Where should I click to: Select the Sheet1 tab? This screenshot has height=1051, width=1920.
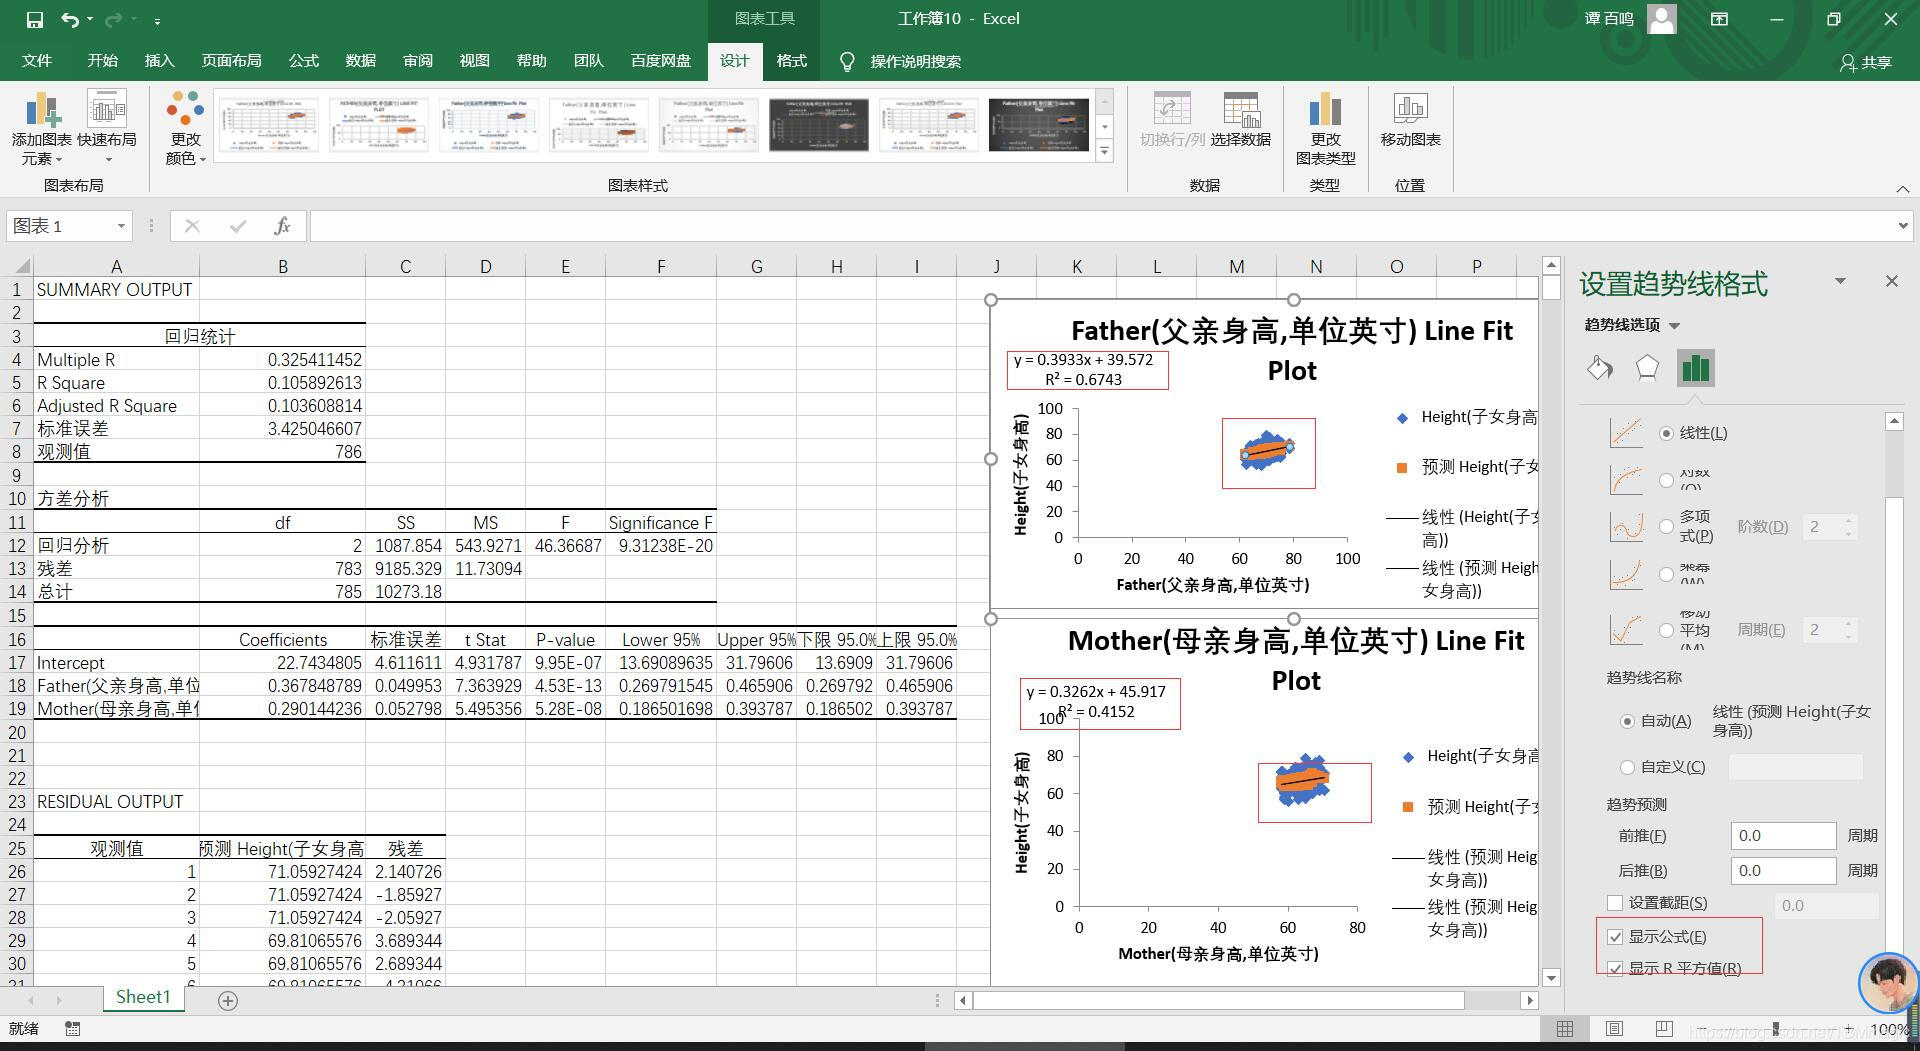coord(143,997)
